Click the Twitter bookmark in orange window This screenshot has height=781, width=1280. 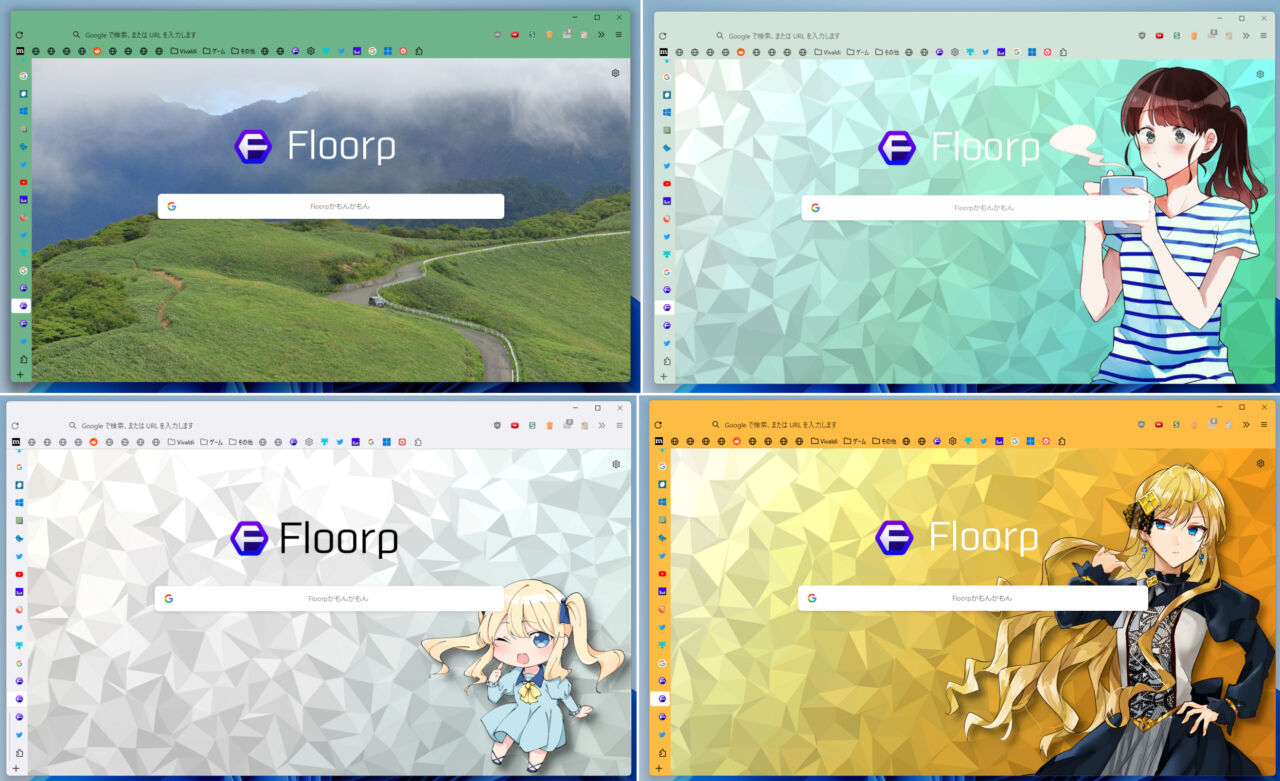[x=985, y=441]
